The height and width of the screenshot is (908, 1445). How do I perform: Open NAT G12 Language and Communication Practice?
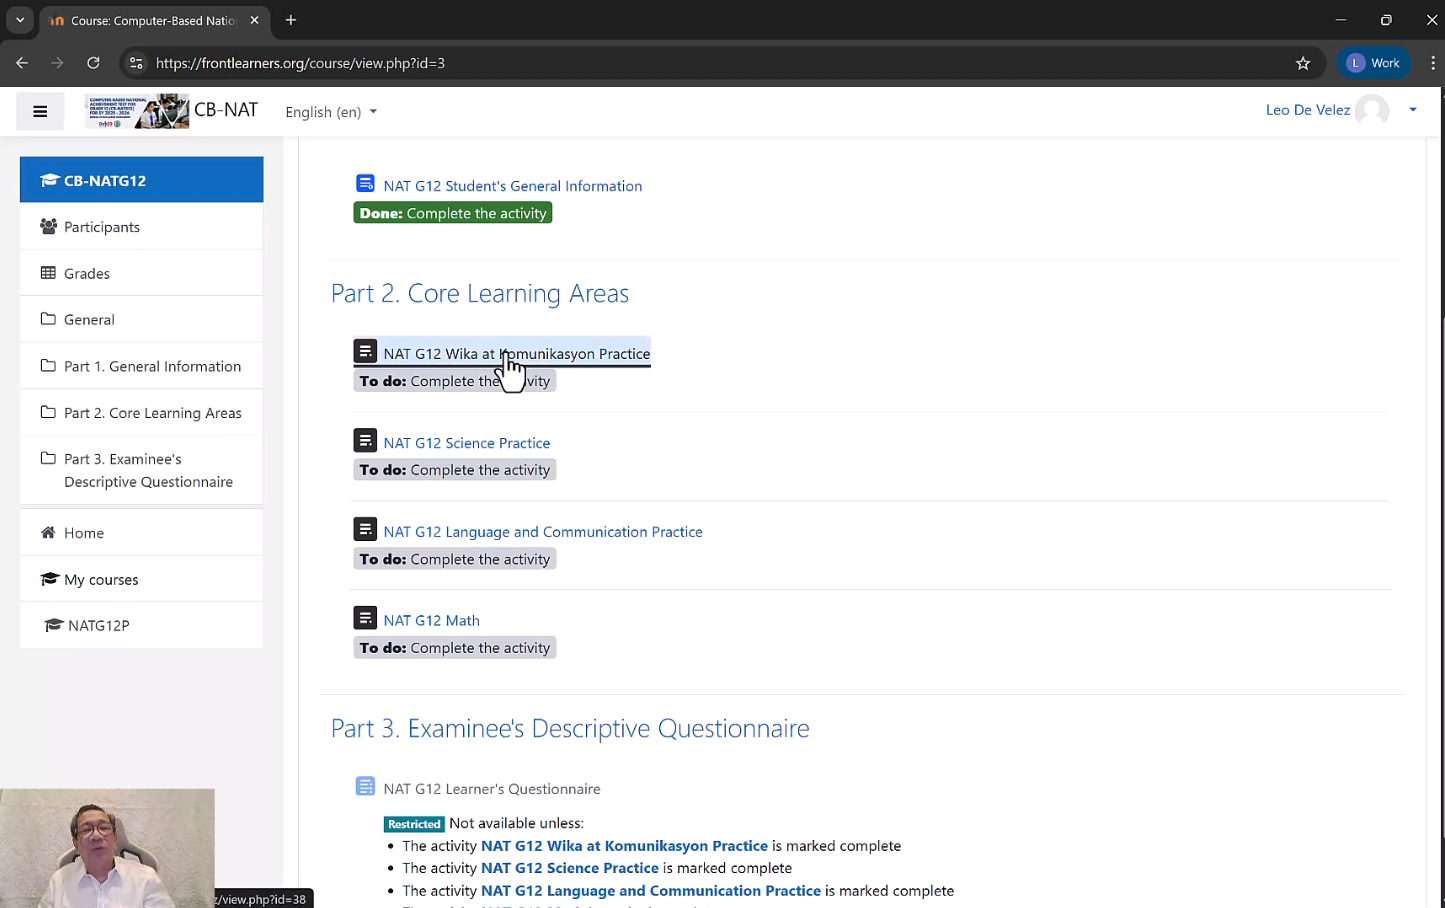(542, 532)
